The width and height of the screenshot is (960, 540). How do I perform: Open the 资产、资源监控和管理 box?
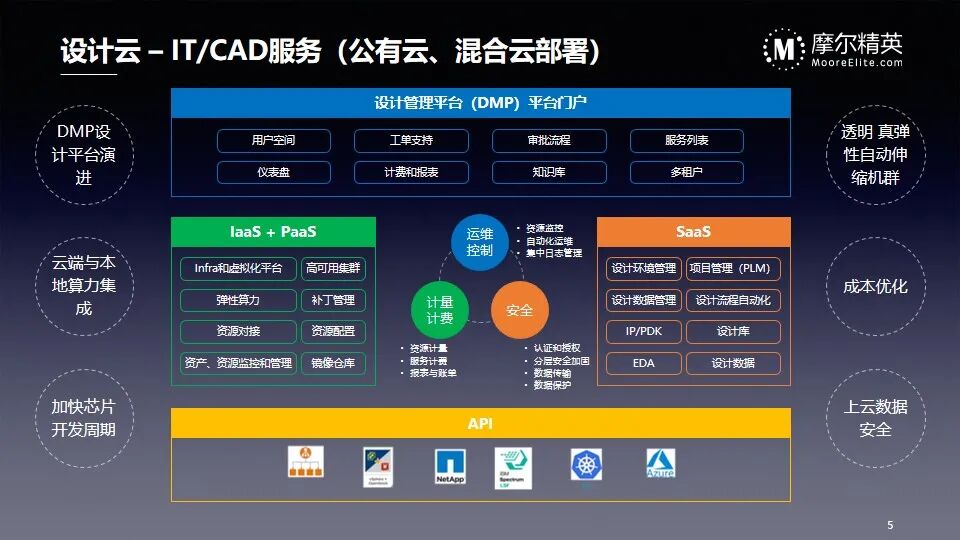click(x=238, y=364)
